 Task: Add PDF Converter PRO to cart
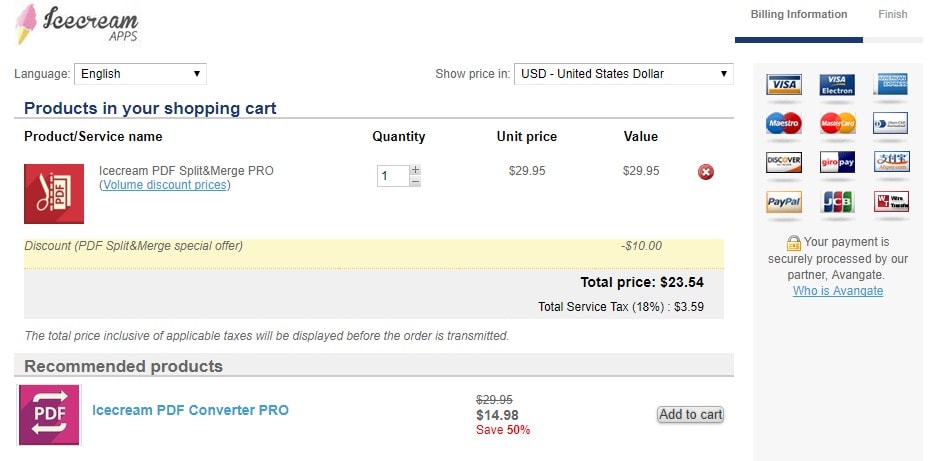690,415
